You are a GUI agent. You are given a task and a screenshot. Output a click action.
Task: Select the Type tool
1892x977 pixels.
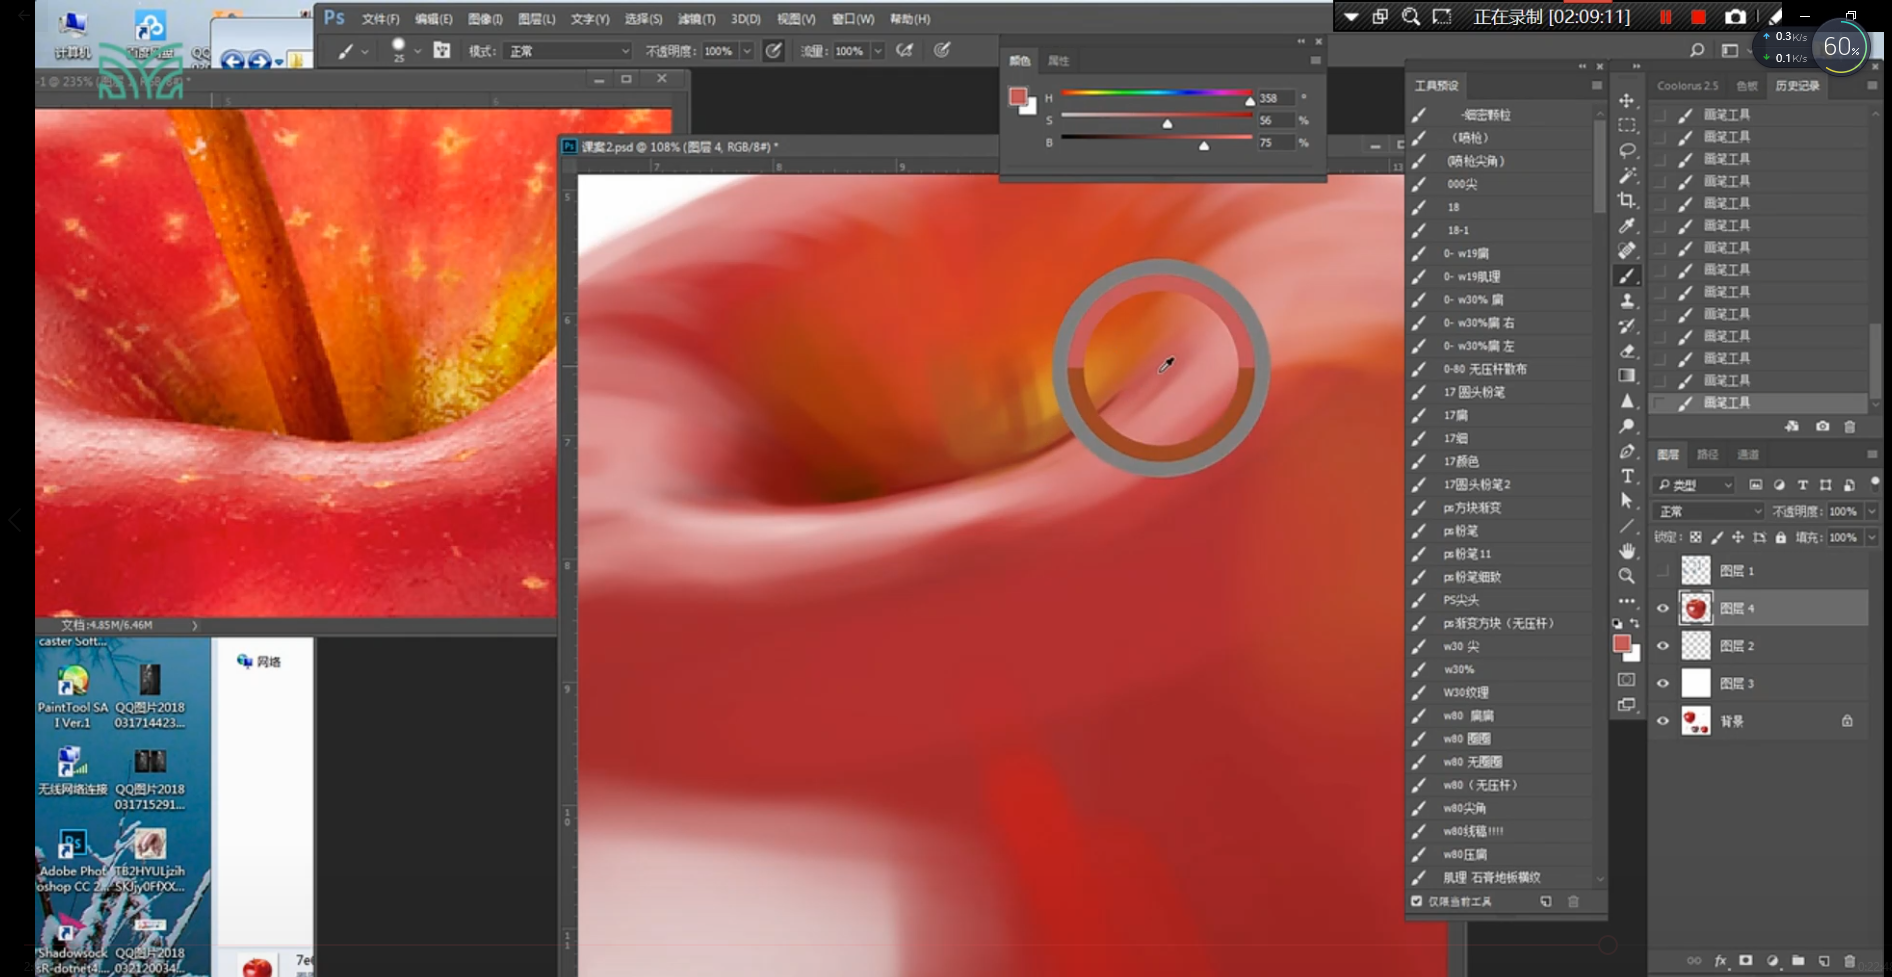pos(1627,476)
